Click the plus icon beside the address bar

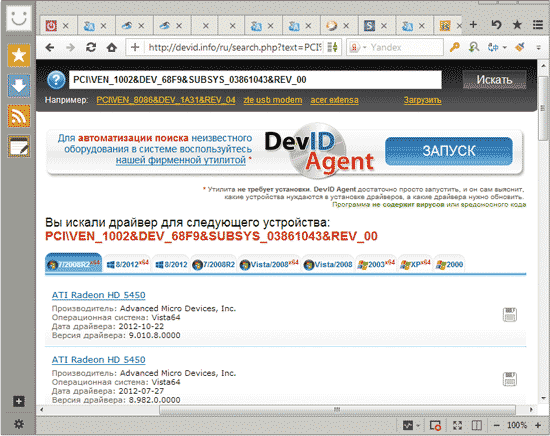point(135,47)
